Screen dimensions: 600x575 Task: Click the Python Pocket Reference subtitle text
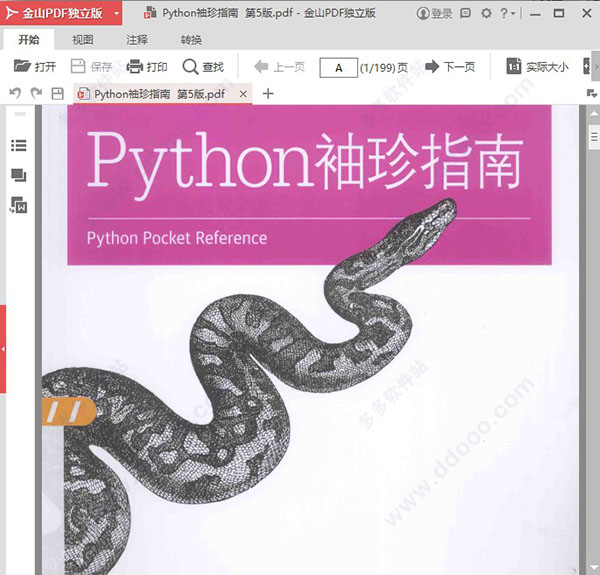pyautogui.click(x=177, y=238)
